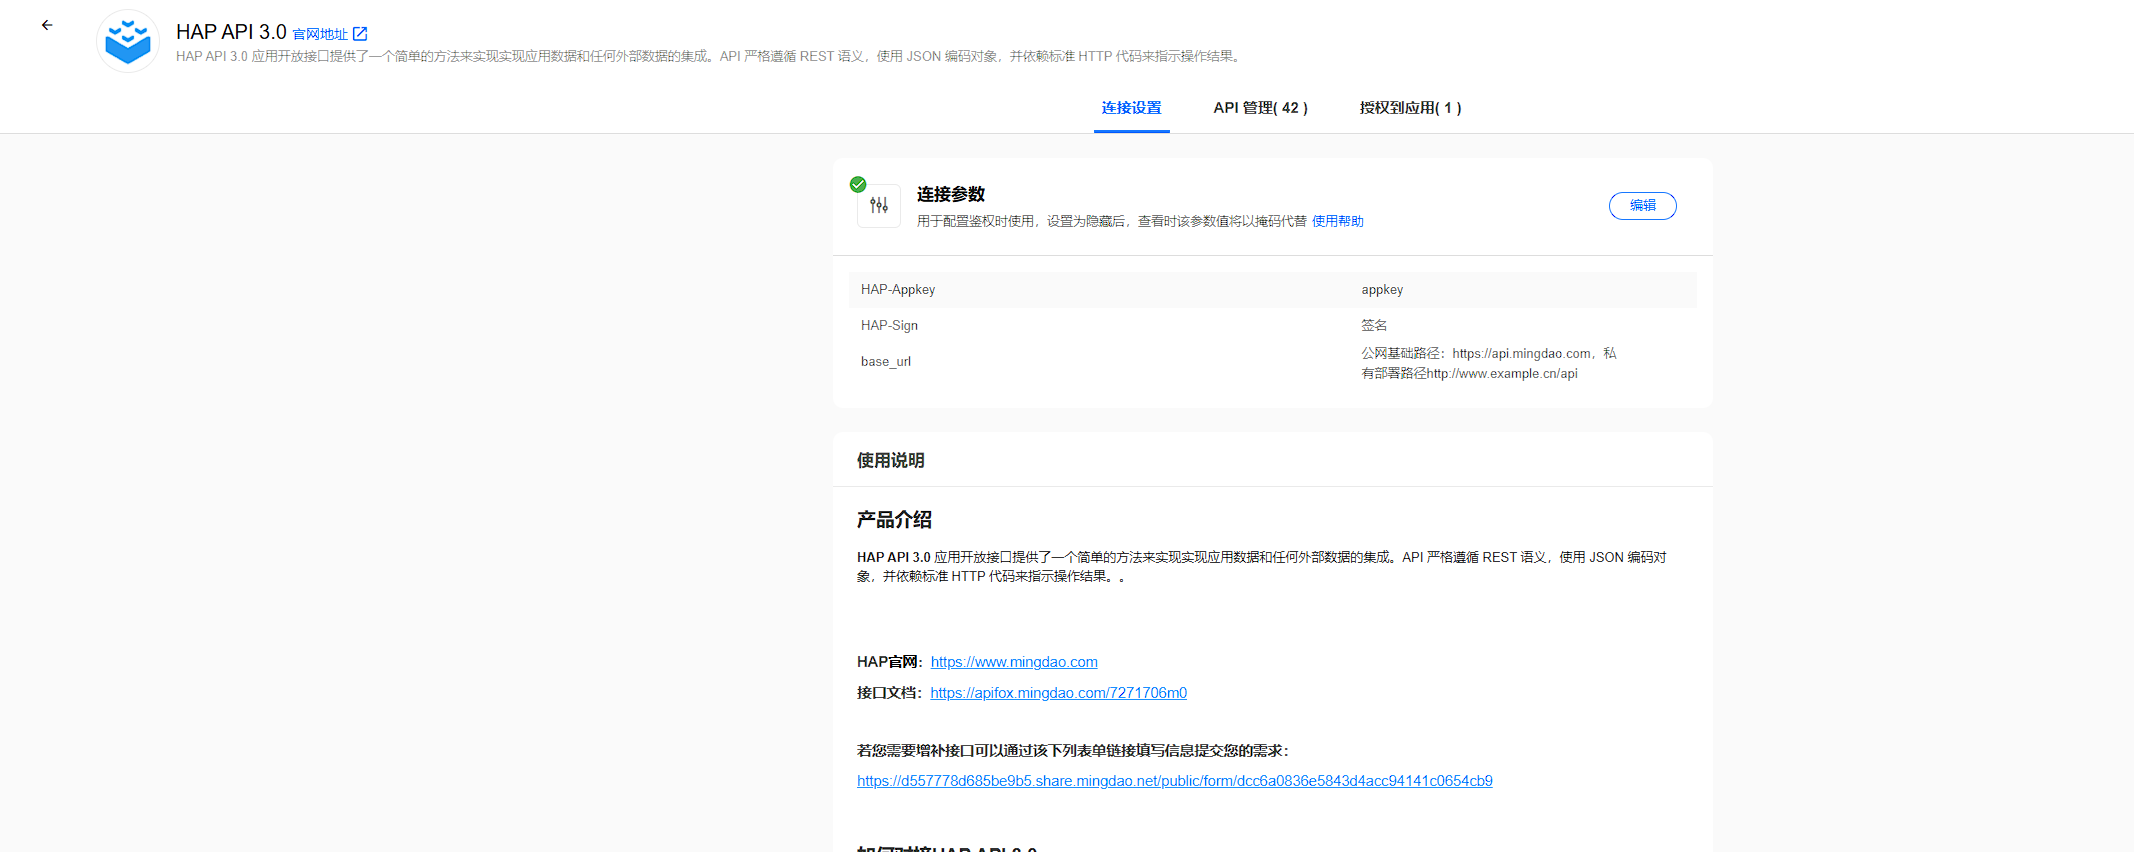Click the 产品介绍 heading
The image size is (2134, 852).
[894, 520]
